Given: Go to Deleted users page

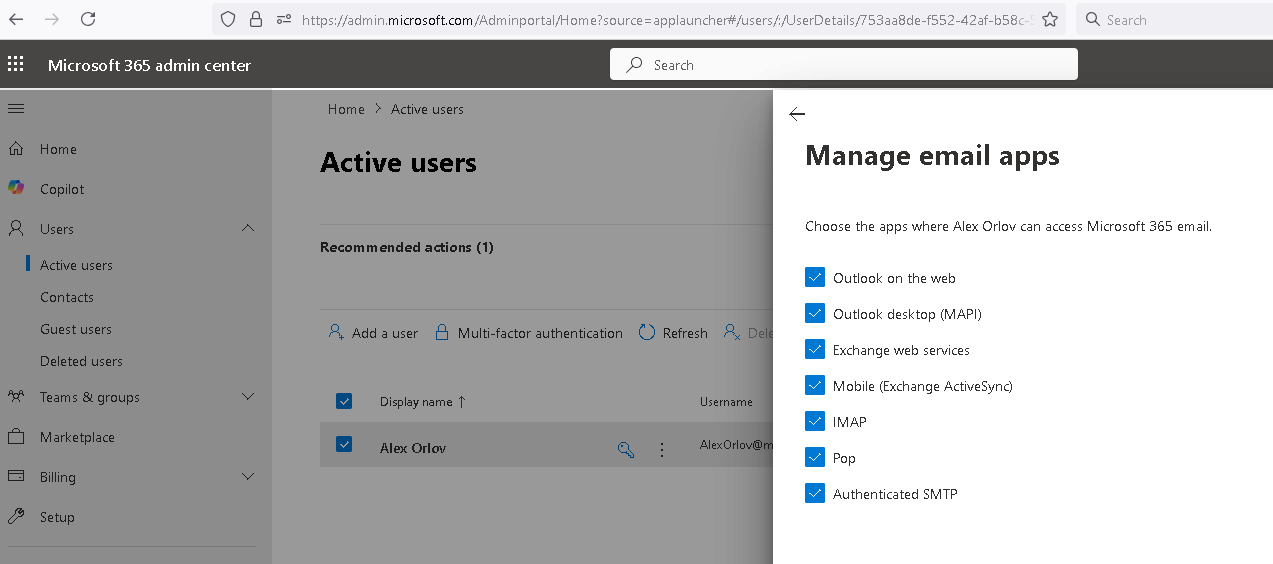Looking at the screenshot, I should click(x=81, y=361).
